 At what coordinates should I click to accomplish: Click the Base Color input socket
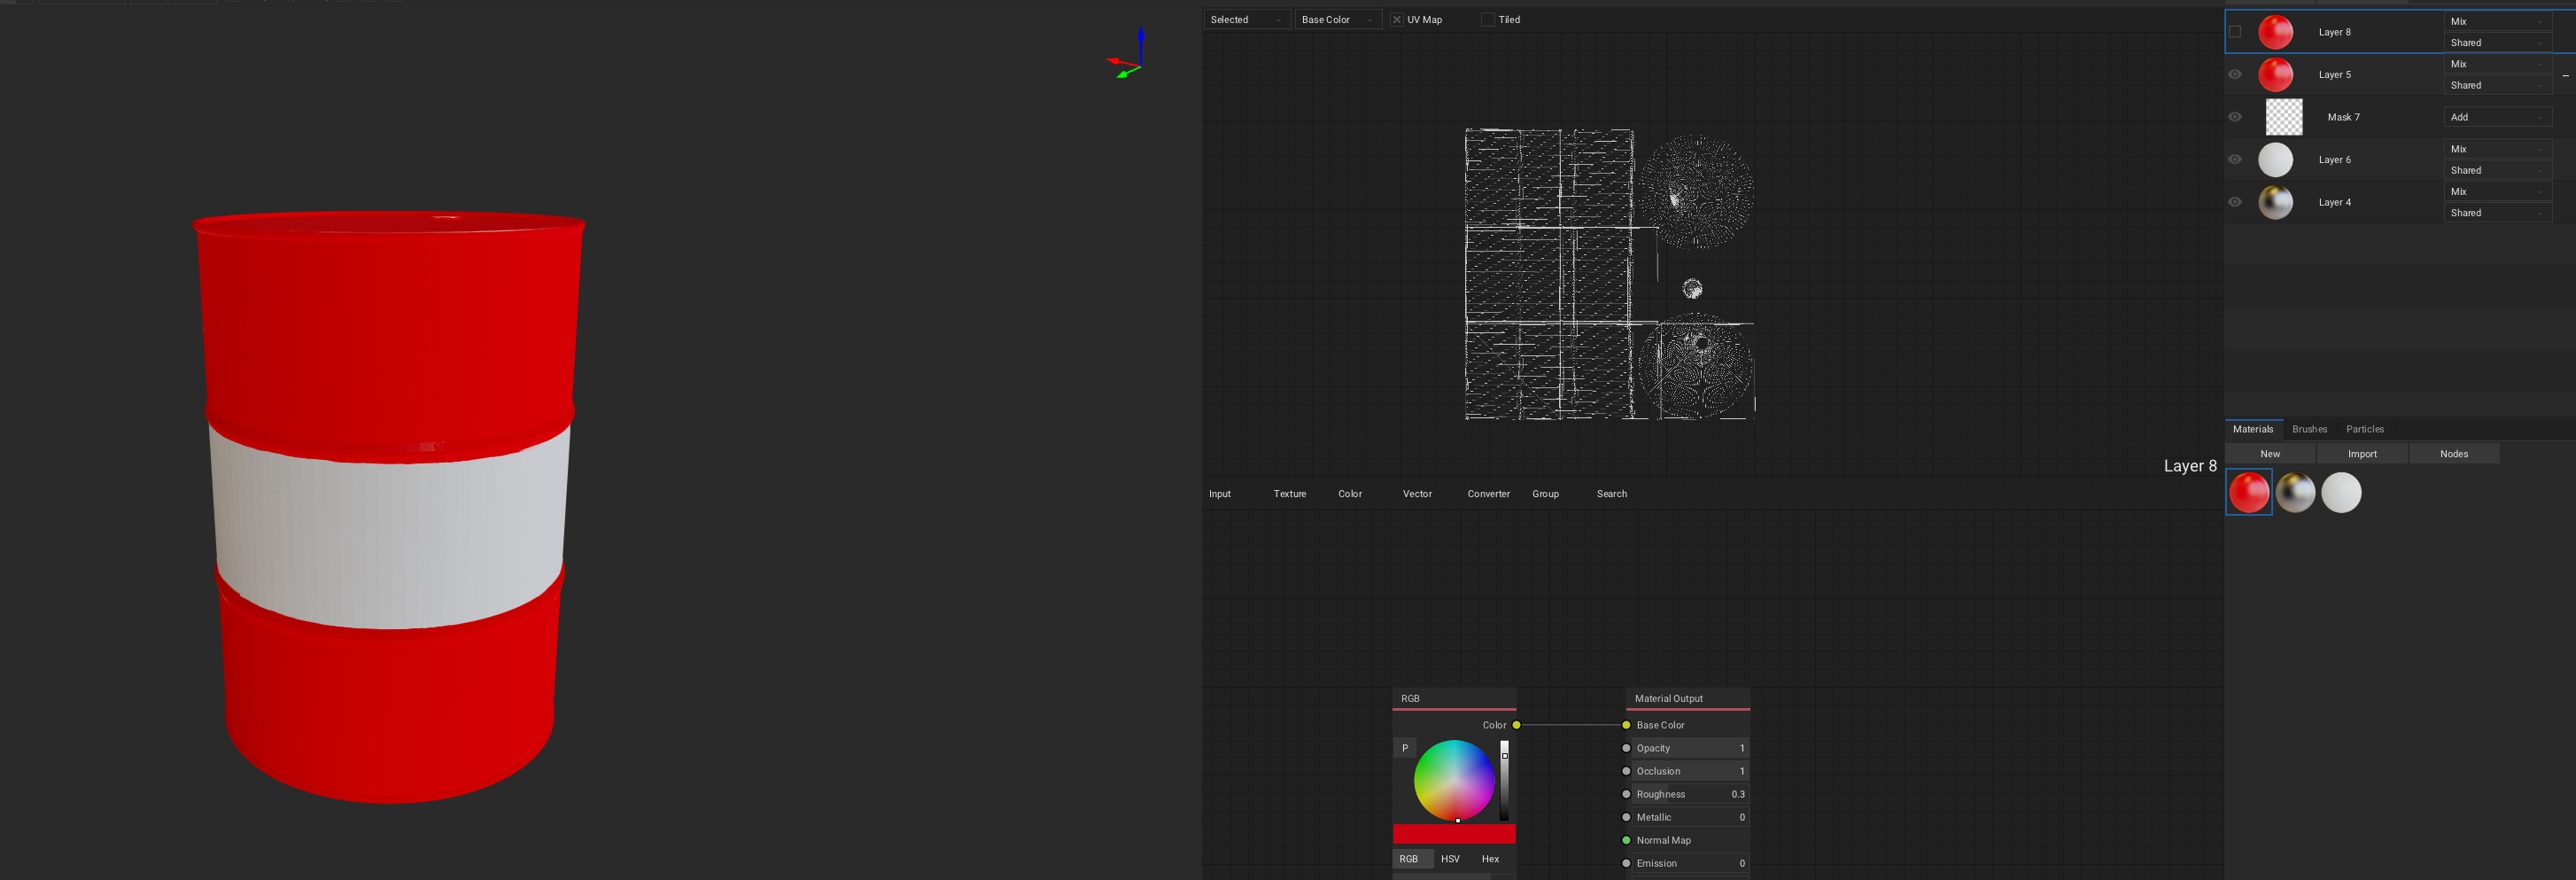1626,725
